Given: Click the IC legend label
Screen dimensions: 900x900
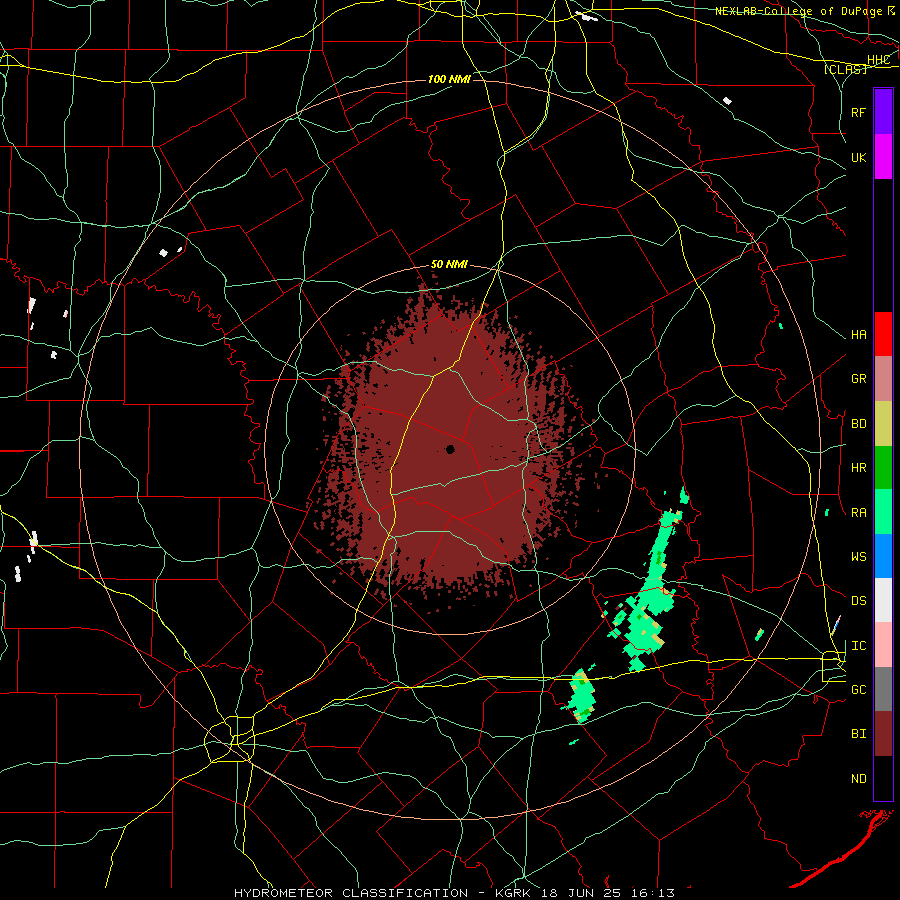Looking at the screenshot, I should (858, 646).
